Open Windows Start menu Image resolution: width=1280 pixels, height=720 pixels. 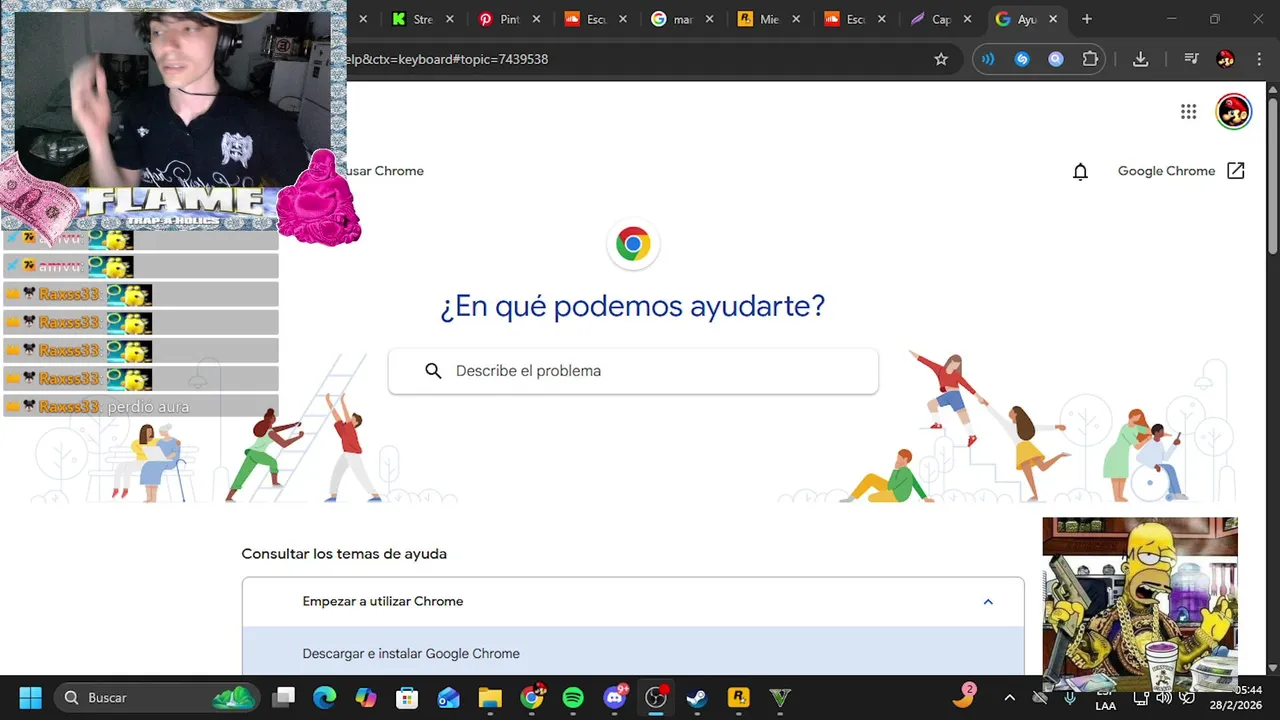(x=30, y=697)
